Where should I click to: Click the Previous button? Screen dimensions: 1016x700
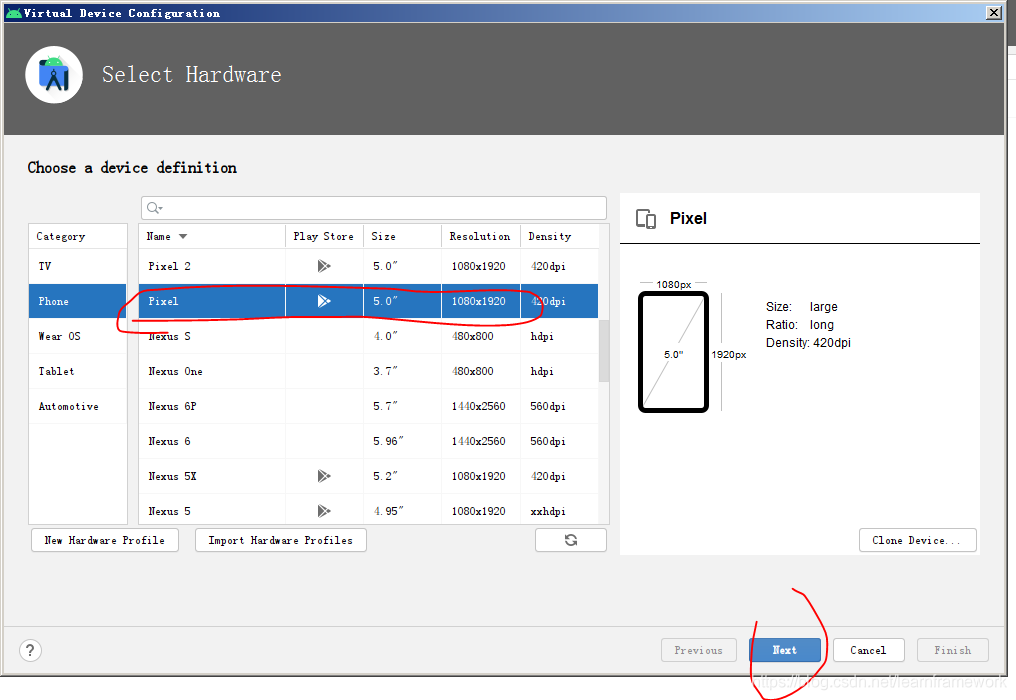pyautogui.click(x=698, y=650)
